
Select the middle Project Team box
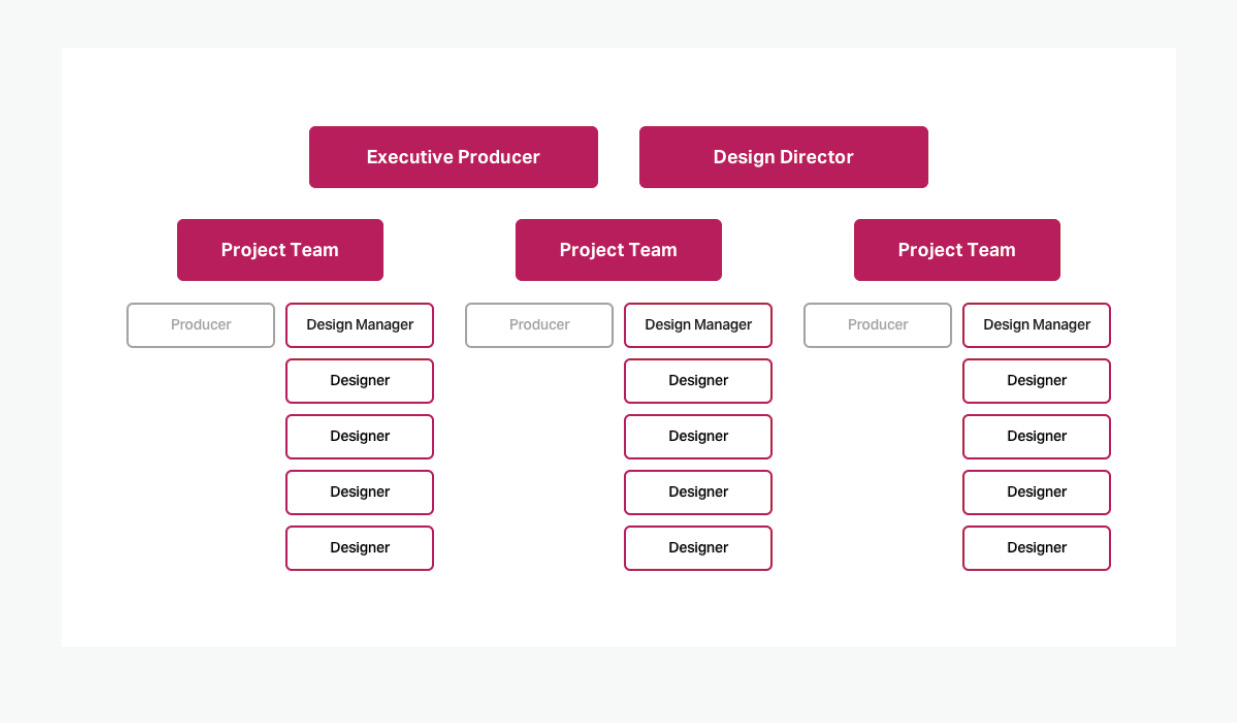pos(618,250)
